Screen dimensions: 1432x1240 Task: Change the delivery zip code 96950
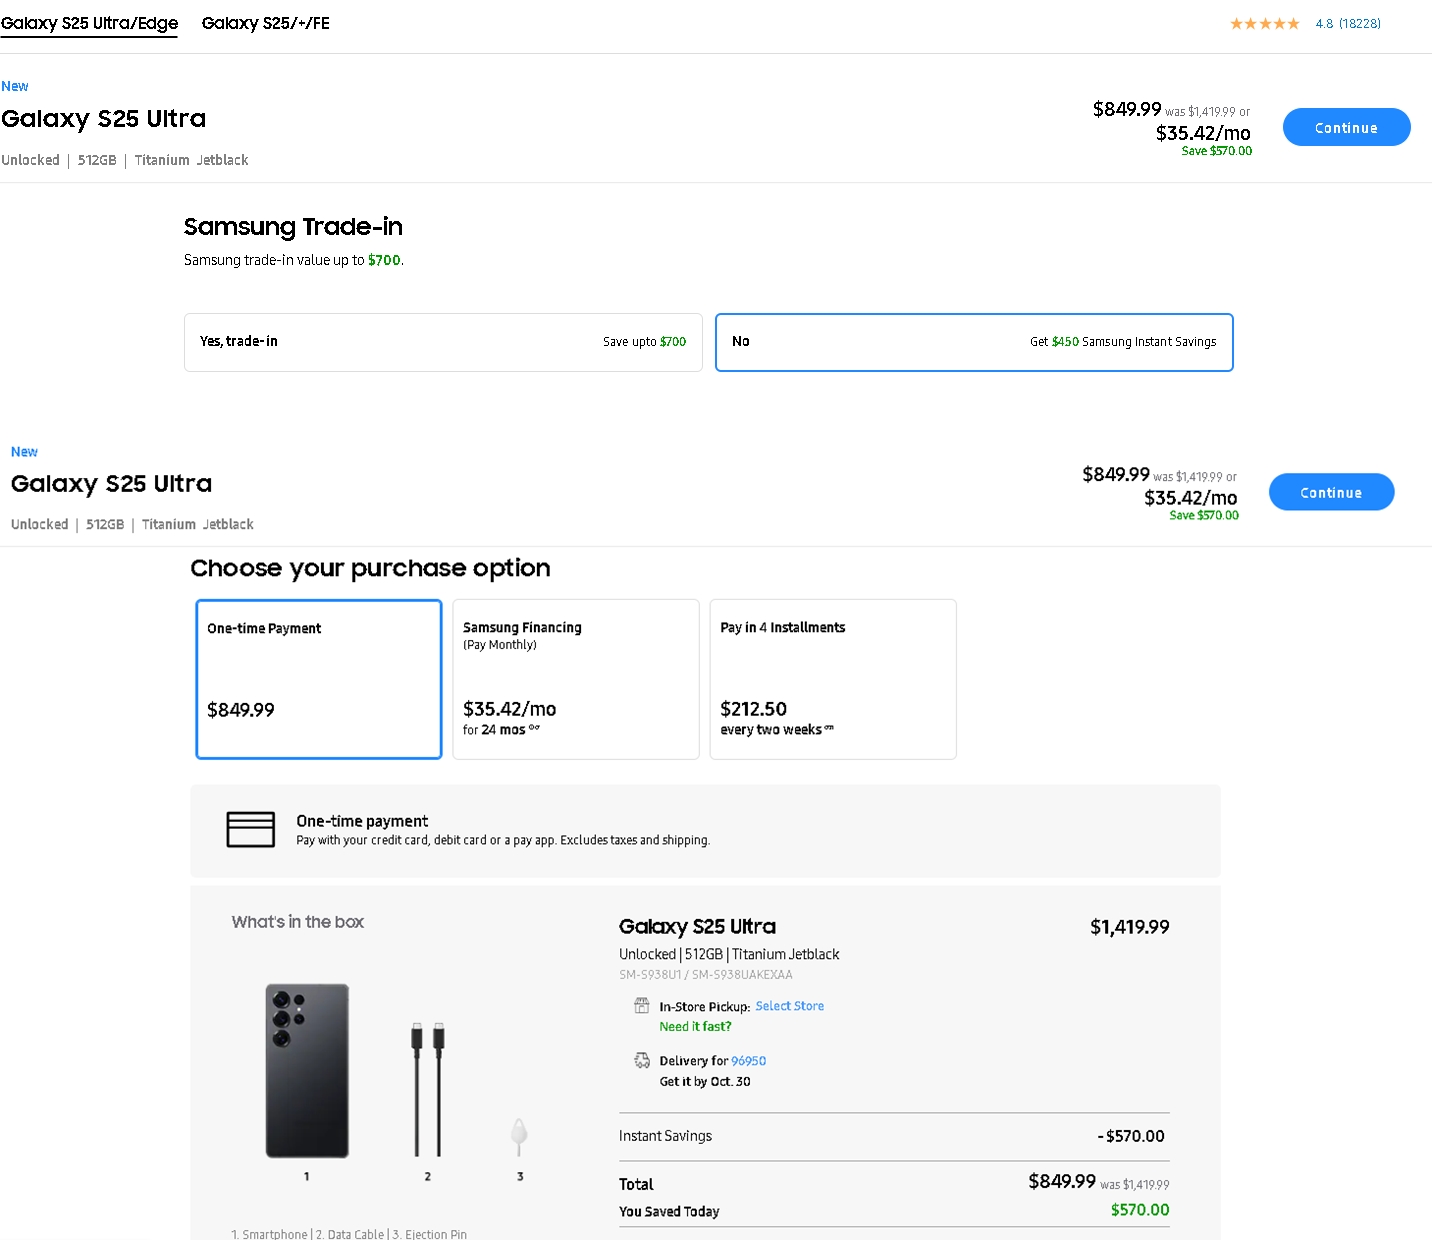tap(748, 1061)
